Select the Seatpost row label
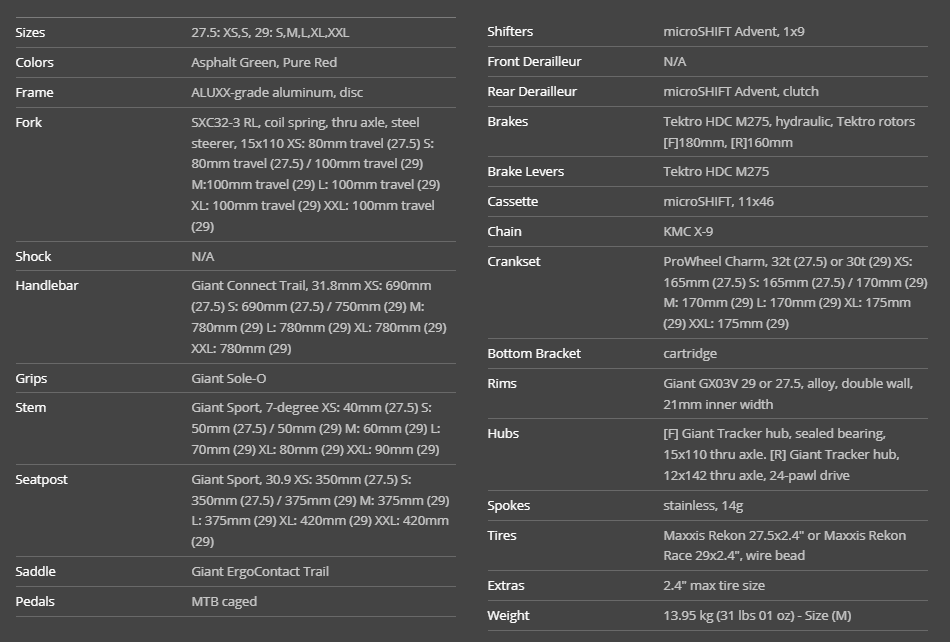 [41, 479]
